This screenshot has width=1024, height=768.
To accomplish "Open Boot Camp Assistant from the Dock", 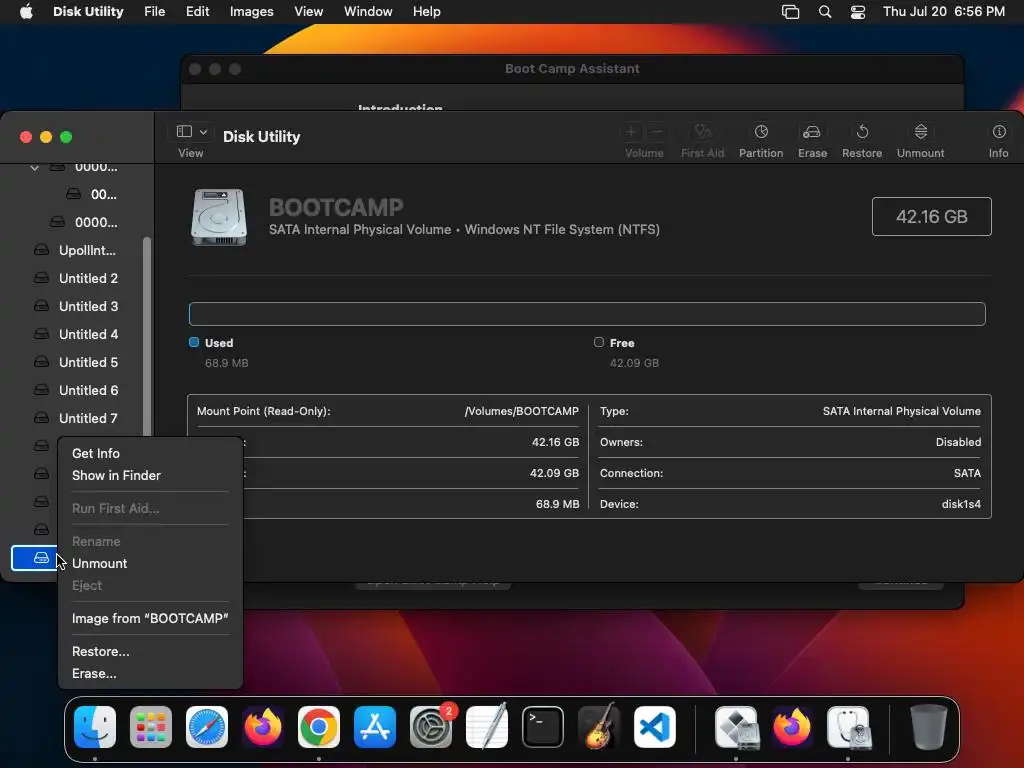I will [737, 727].
